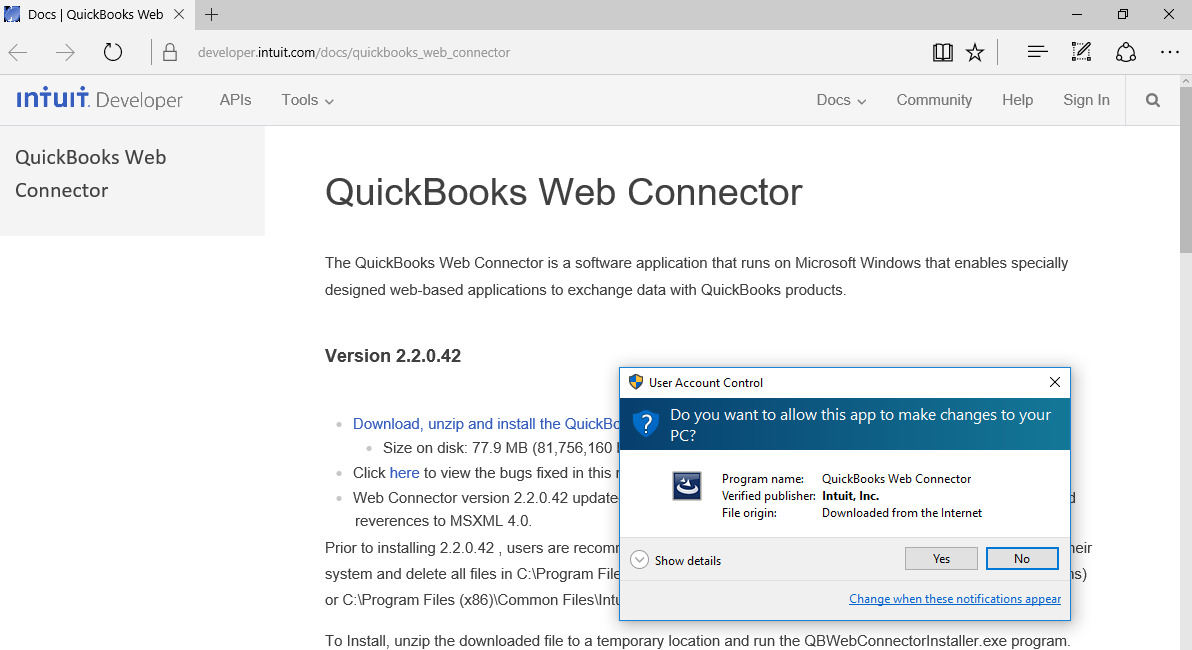Add the page to favorites via star icon
The image size is (1192, 650).
pyautogui.click(x=975, y=51)
